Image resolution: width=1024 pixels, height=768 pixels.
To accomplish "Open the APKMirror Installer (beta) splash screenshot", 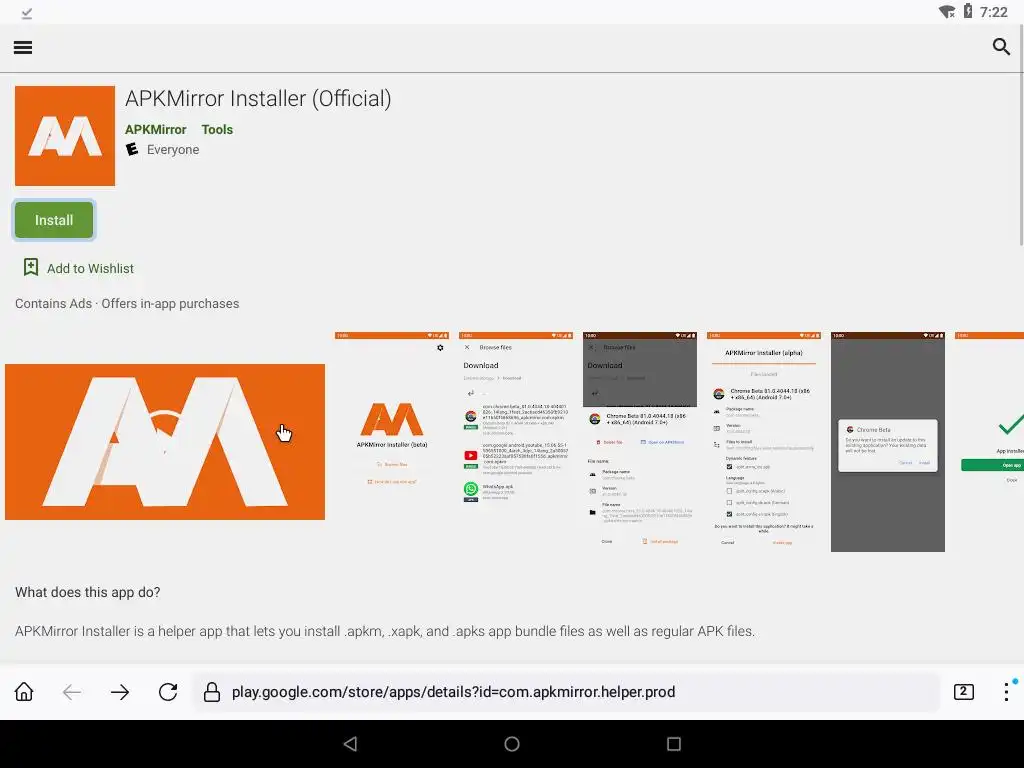I will (392, 441).
